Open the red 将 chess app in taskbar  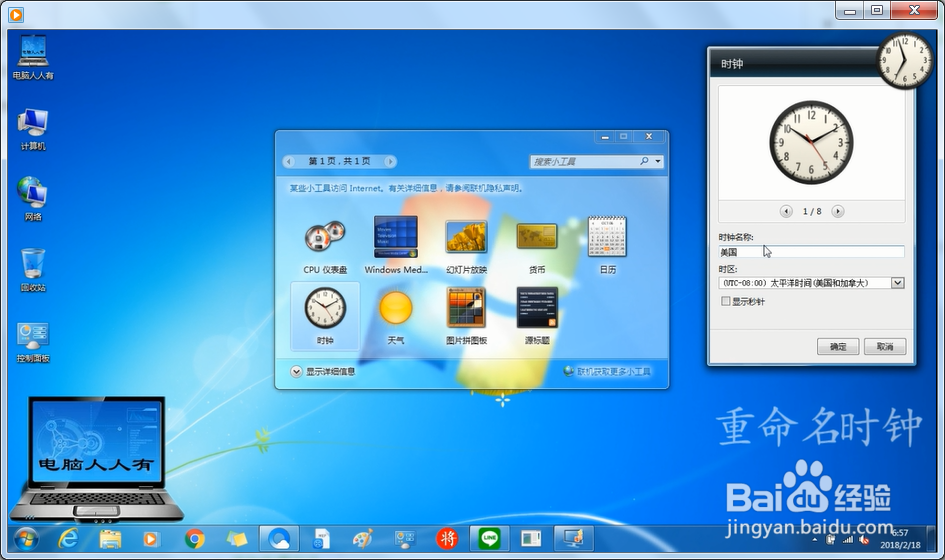(447, 538)
